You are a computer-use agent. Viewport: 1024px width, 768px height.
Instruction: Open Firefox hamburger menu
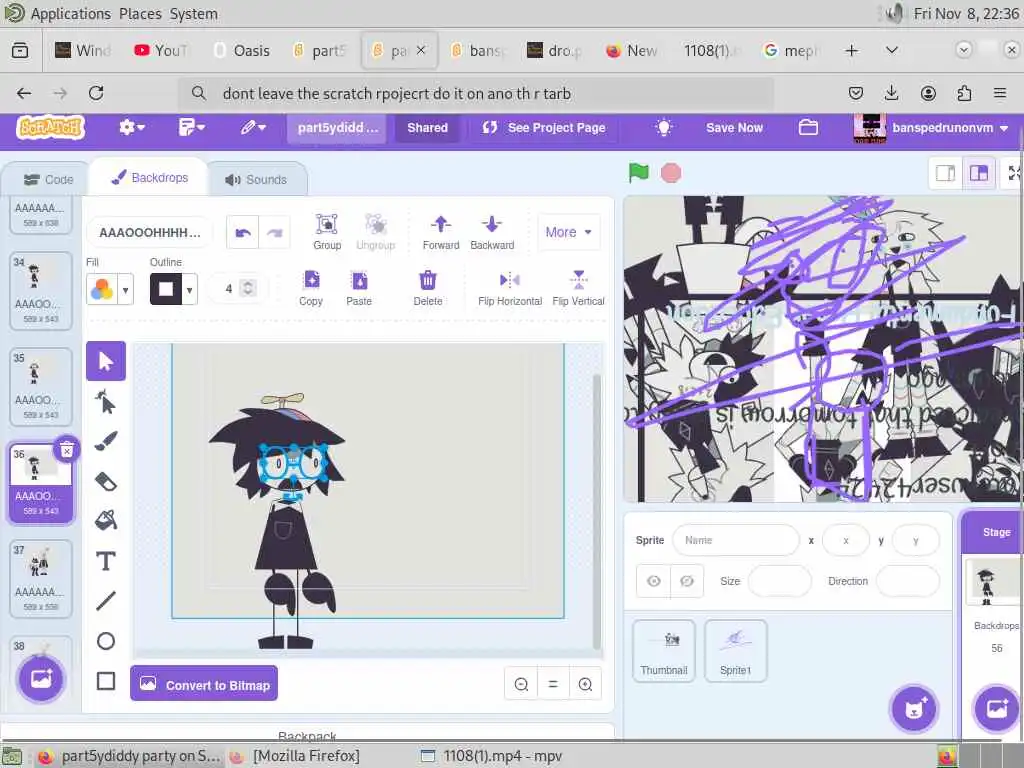coord(999,93)
